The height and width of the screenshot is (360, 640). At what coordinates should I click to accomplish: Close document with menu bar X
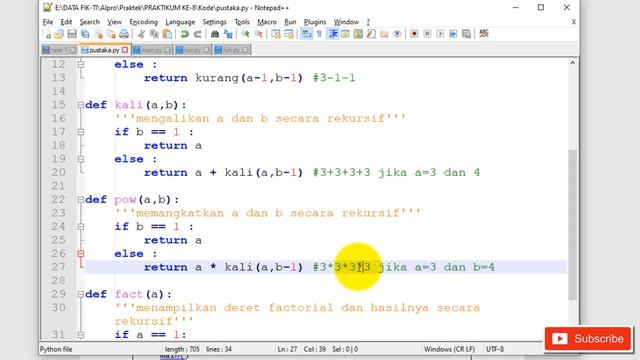pyautogui.click(x=573, y=22)
